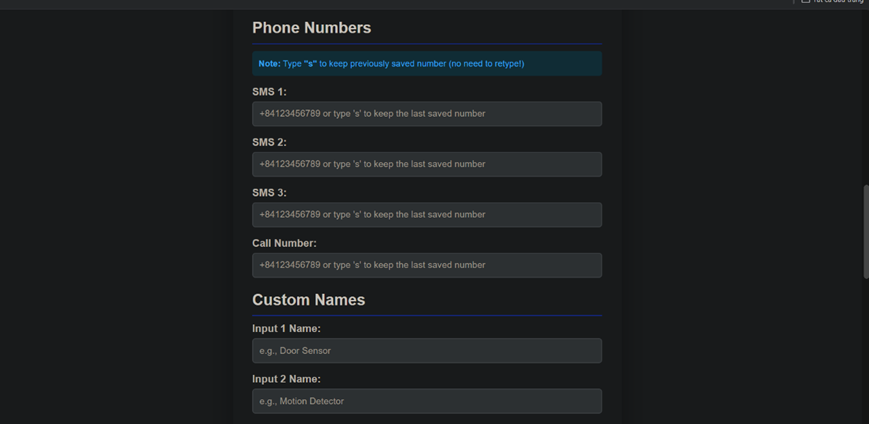Click the scrollbar track above the thumb

click(x=865, y=100)
